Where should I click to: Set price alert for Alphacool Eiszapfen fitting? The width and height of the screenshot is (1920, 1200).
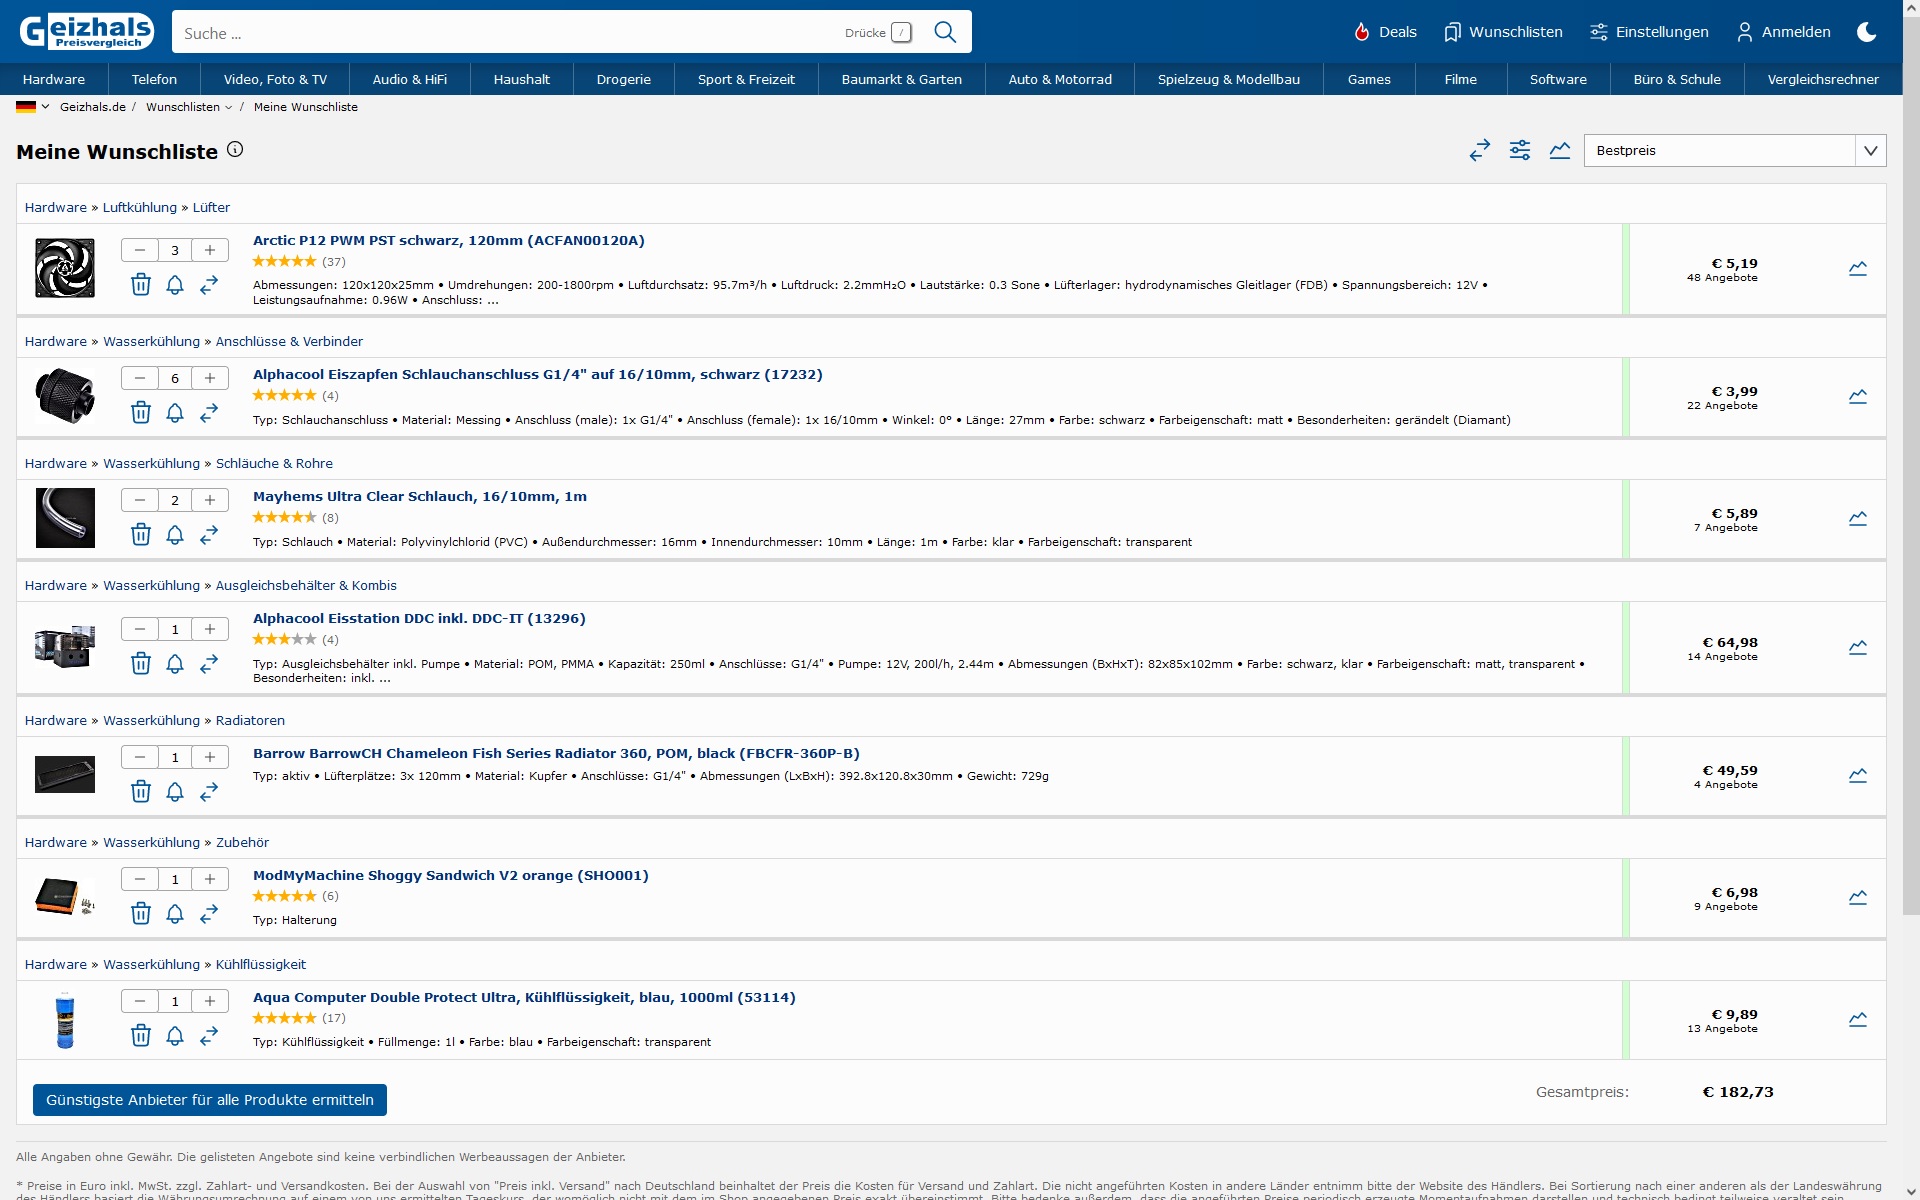point(175,413)
